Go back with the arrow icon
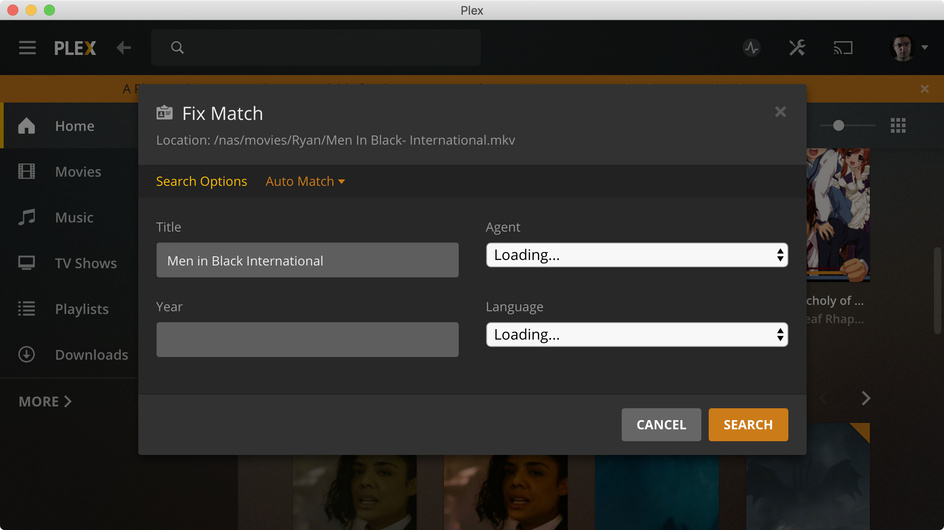The image size is (944, 530). [123, 48]
